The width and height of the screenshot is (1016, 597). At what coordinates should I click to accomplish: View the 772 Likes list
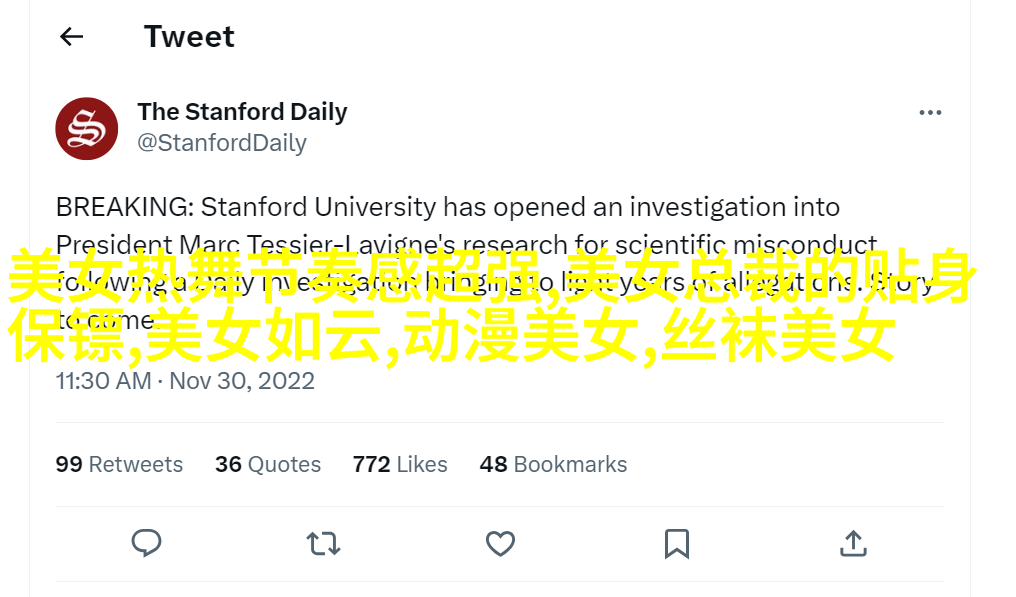[400, 464]
